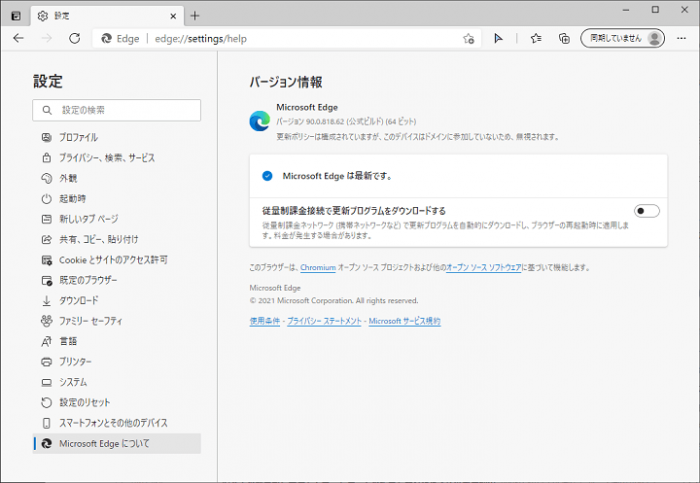Image resolution: width=700 pixels, height=483 pixels.
Task: Click the add to favorites star icon
Action: click(x=468, y=39)
